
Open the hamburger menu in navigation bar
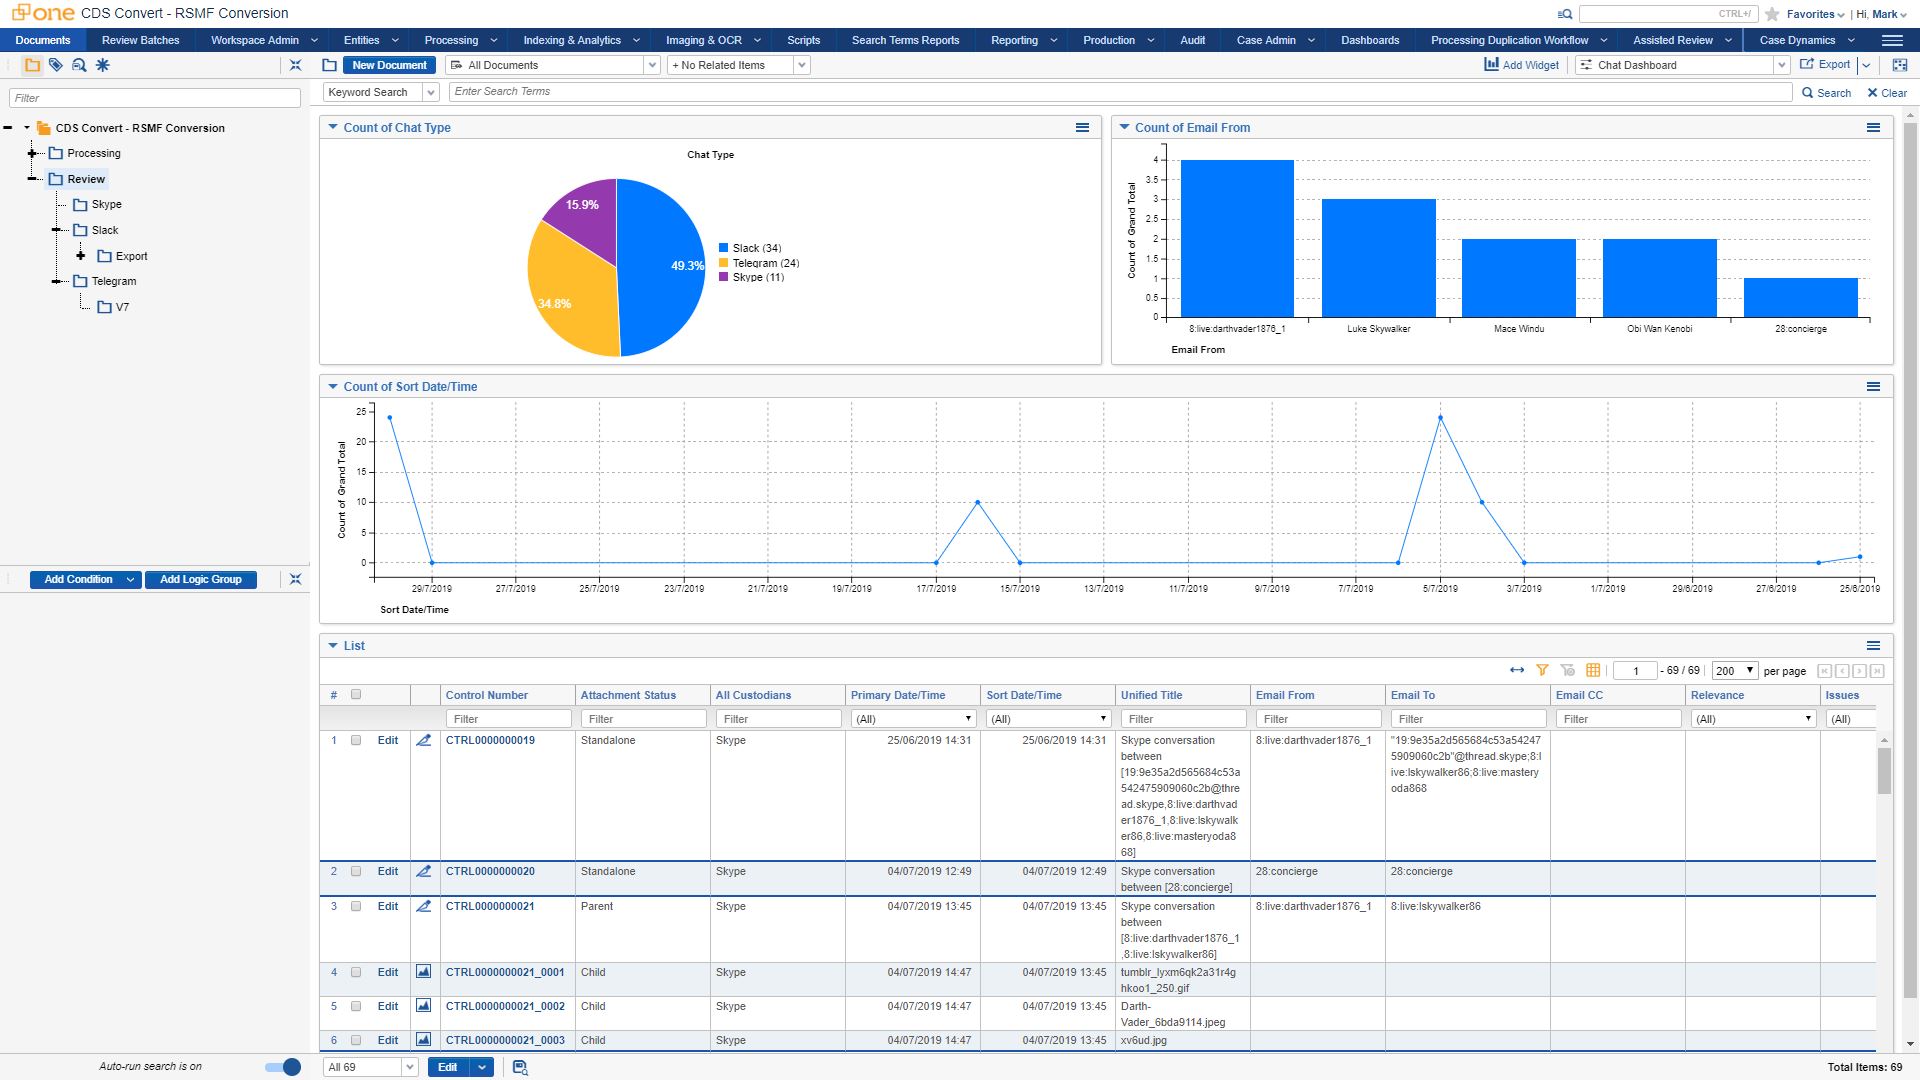pyautogui.click(x=1892, y=40)
